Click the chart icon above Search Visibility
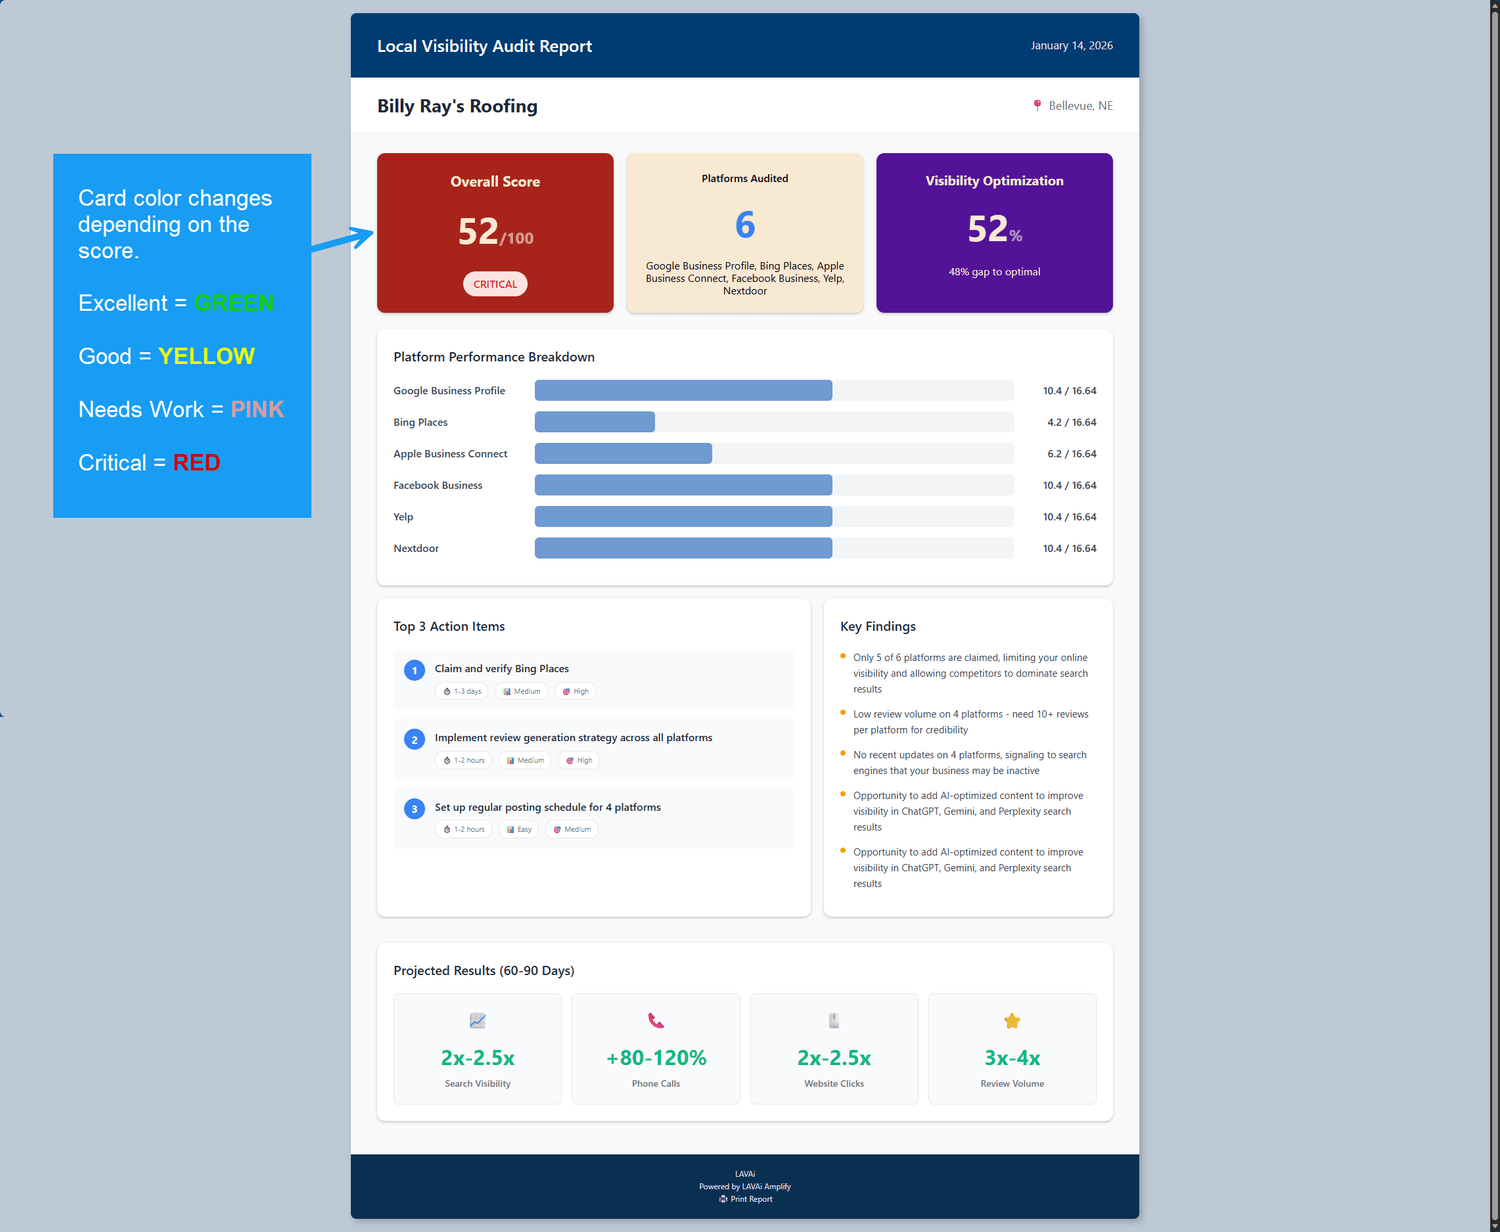The width and height of the screenshot is (1500, 1232). tap(478, 1020)
